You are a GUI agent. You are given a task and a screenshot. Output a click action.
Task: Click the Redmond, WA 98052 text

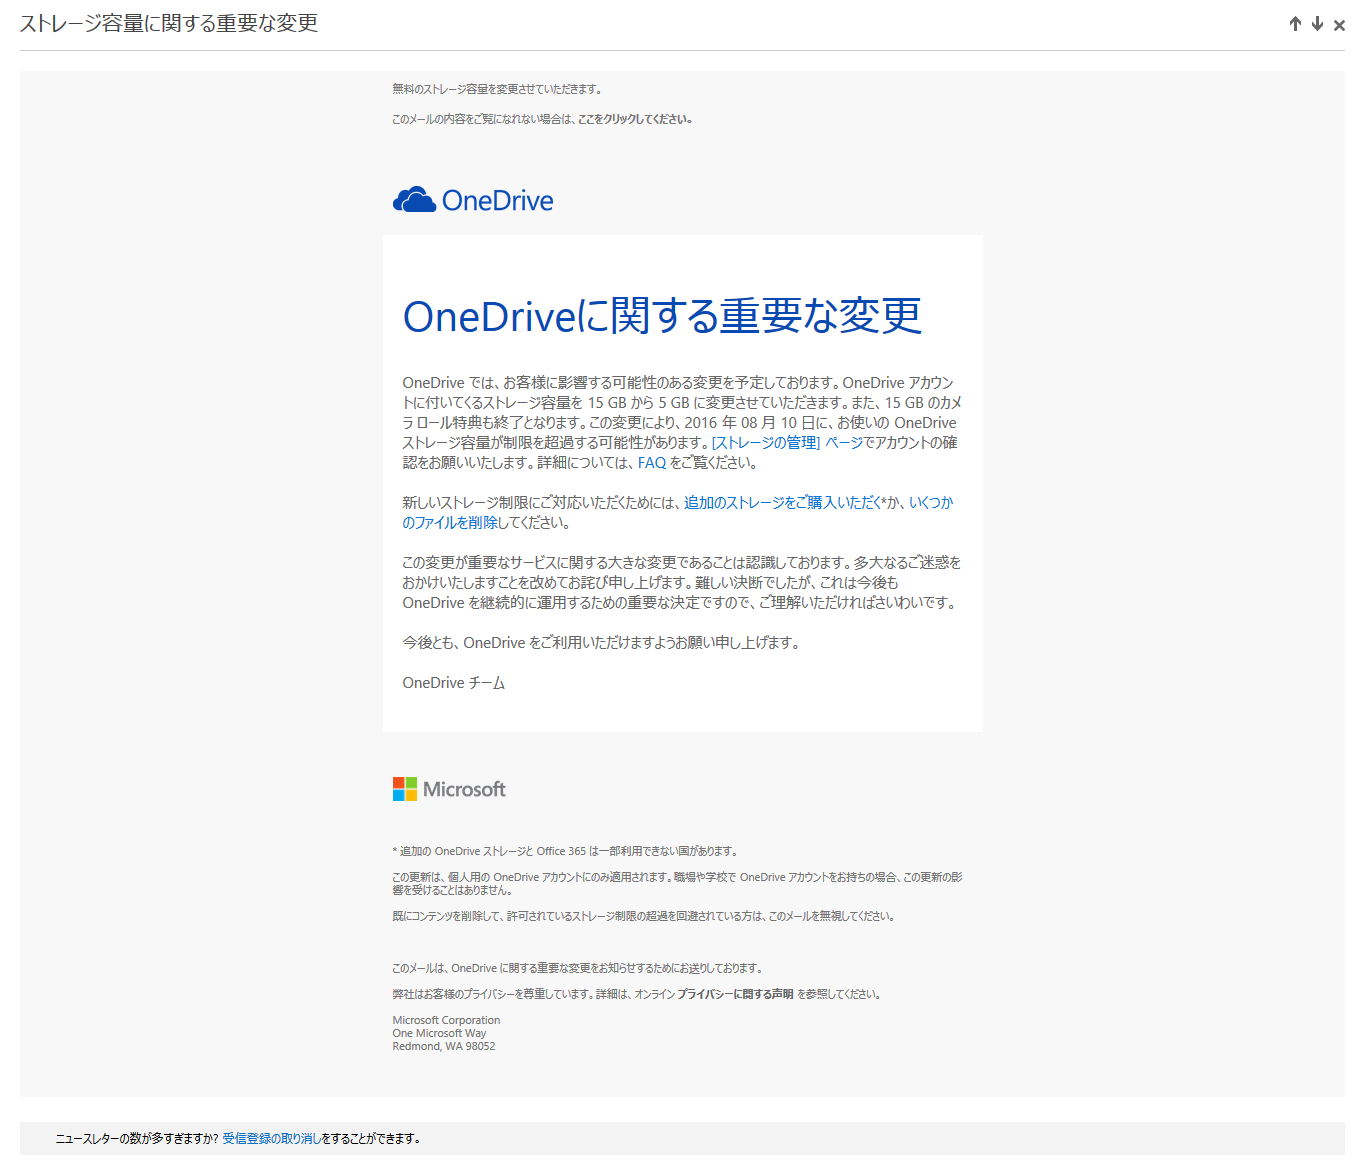click(x=444, y=1046)
